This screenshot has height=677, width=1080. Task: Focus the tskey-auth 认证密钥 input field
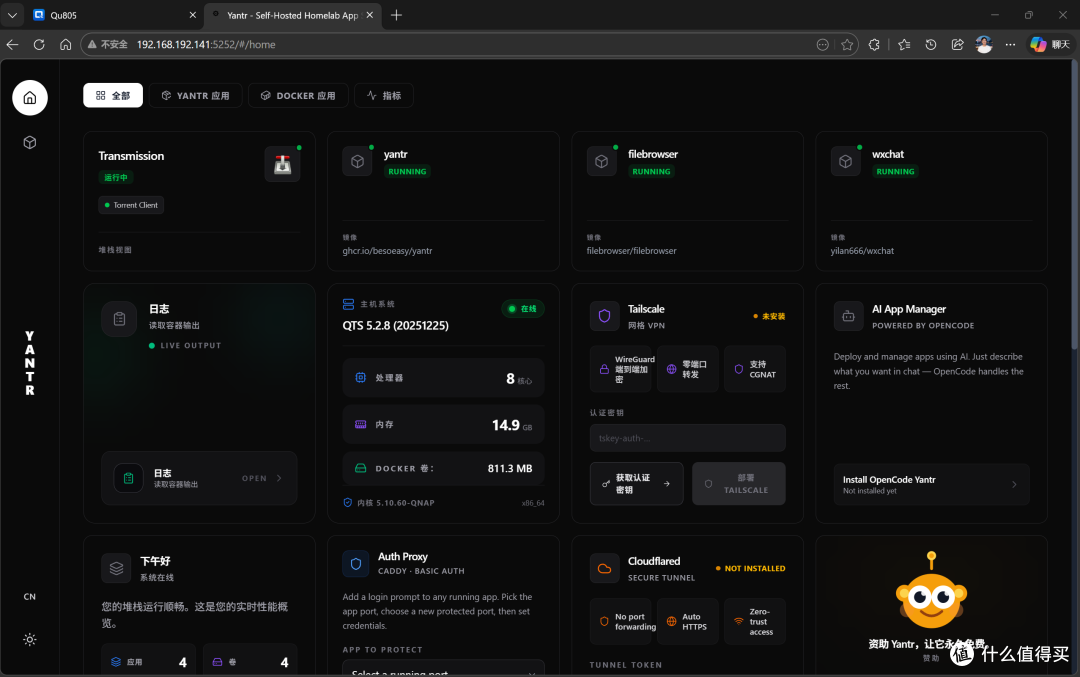pos(687,438)
